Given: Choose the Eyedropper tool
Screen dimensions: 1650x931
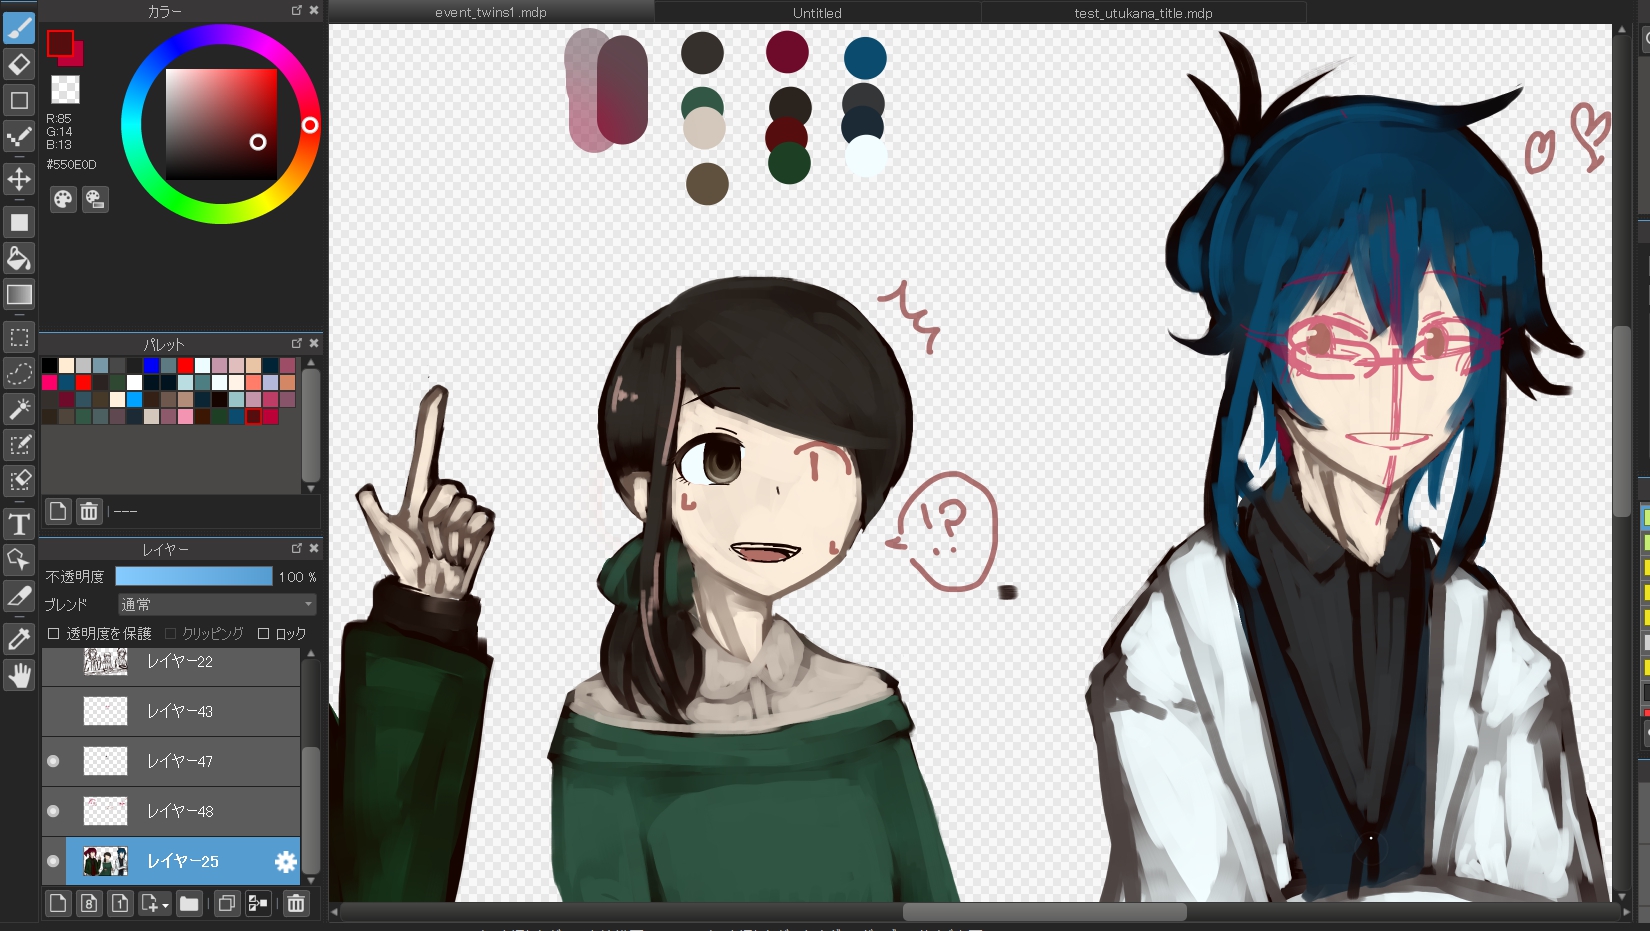Looking at the screenshot, I should pos(19,639).
